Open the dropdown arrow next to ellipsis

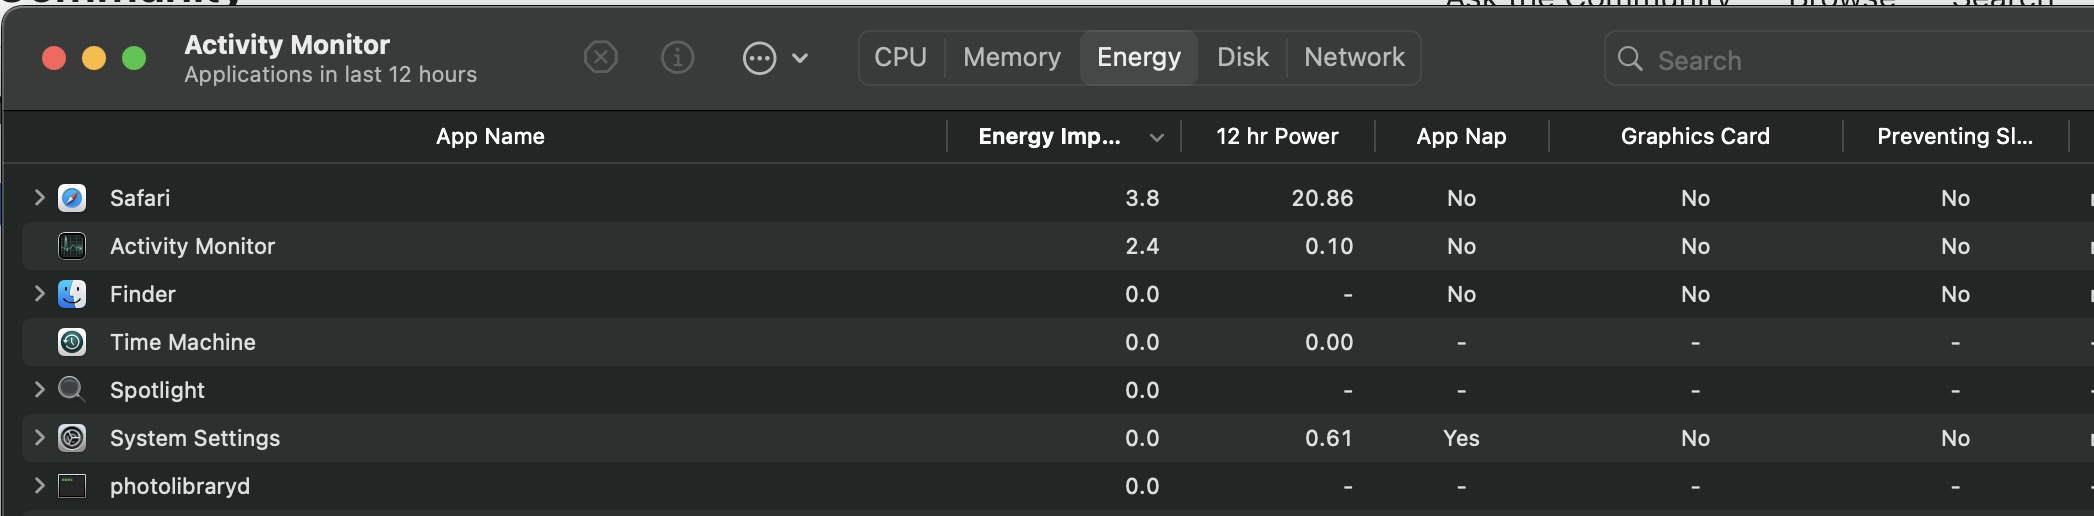(x=800, y=58)
